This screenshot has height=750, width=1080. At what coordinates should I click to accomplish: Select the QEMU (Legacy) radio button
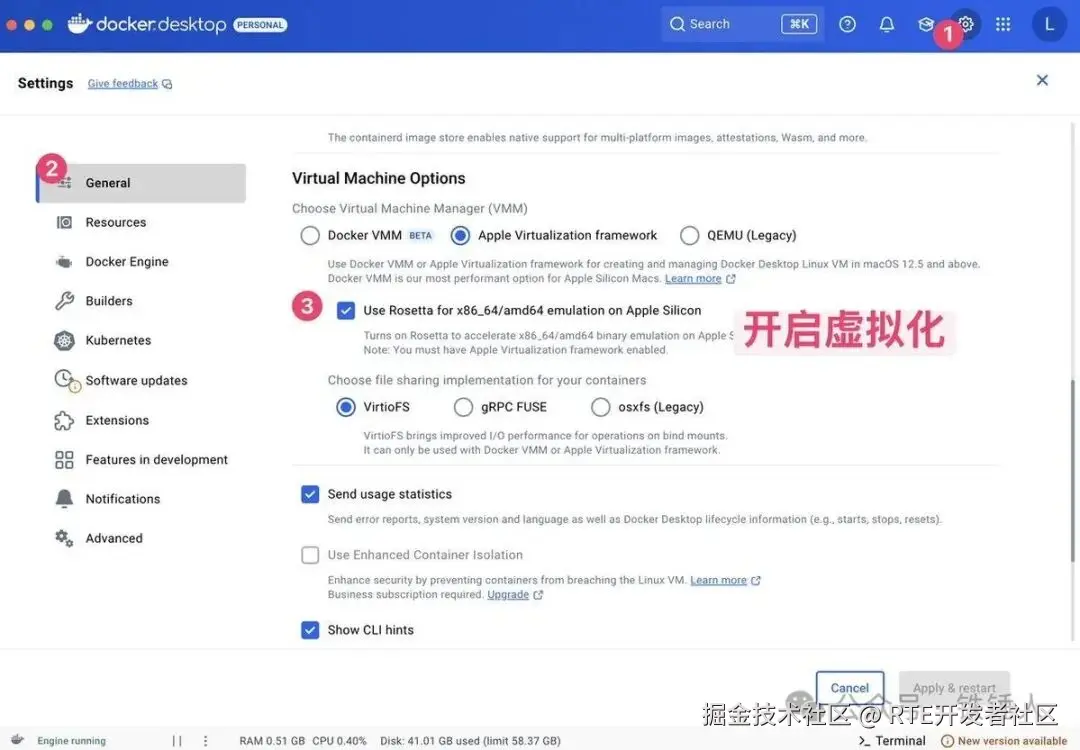click(x=689, y=236)
